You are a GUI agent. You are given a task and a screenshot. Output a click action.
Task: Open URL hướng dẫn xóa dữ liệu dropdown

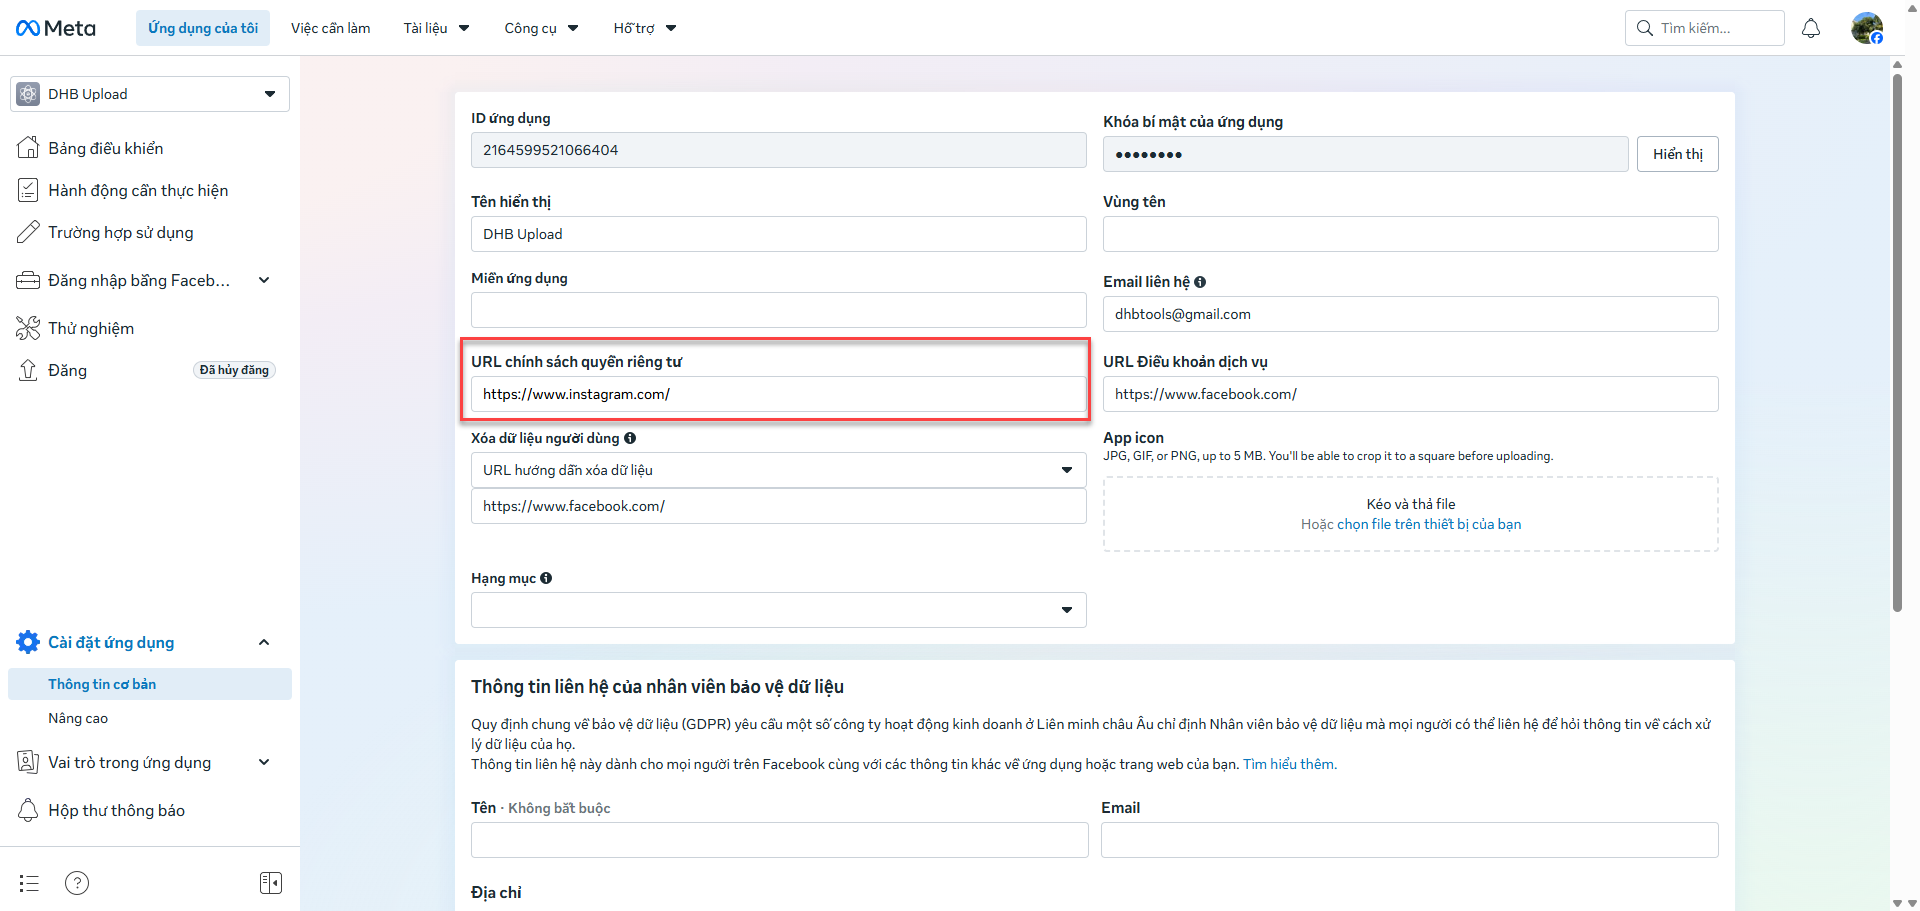[778, 470]
